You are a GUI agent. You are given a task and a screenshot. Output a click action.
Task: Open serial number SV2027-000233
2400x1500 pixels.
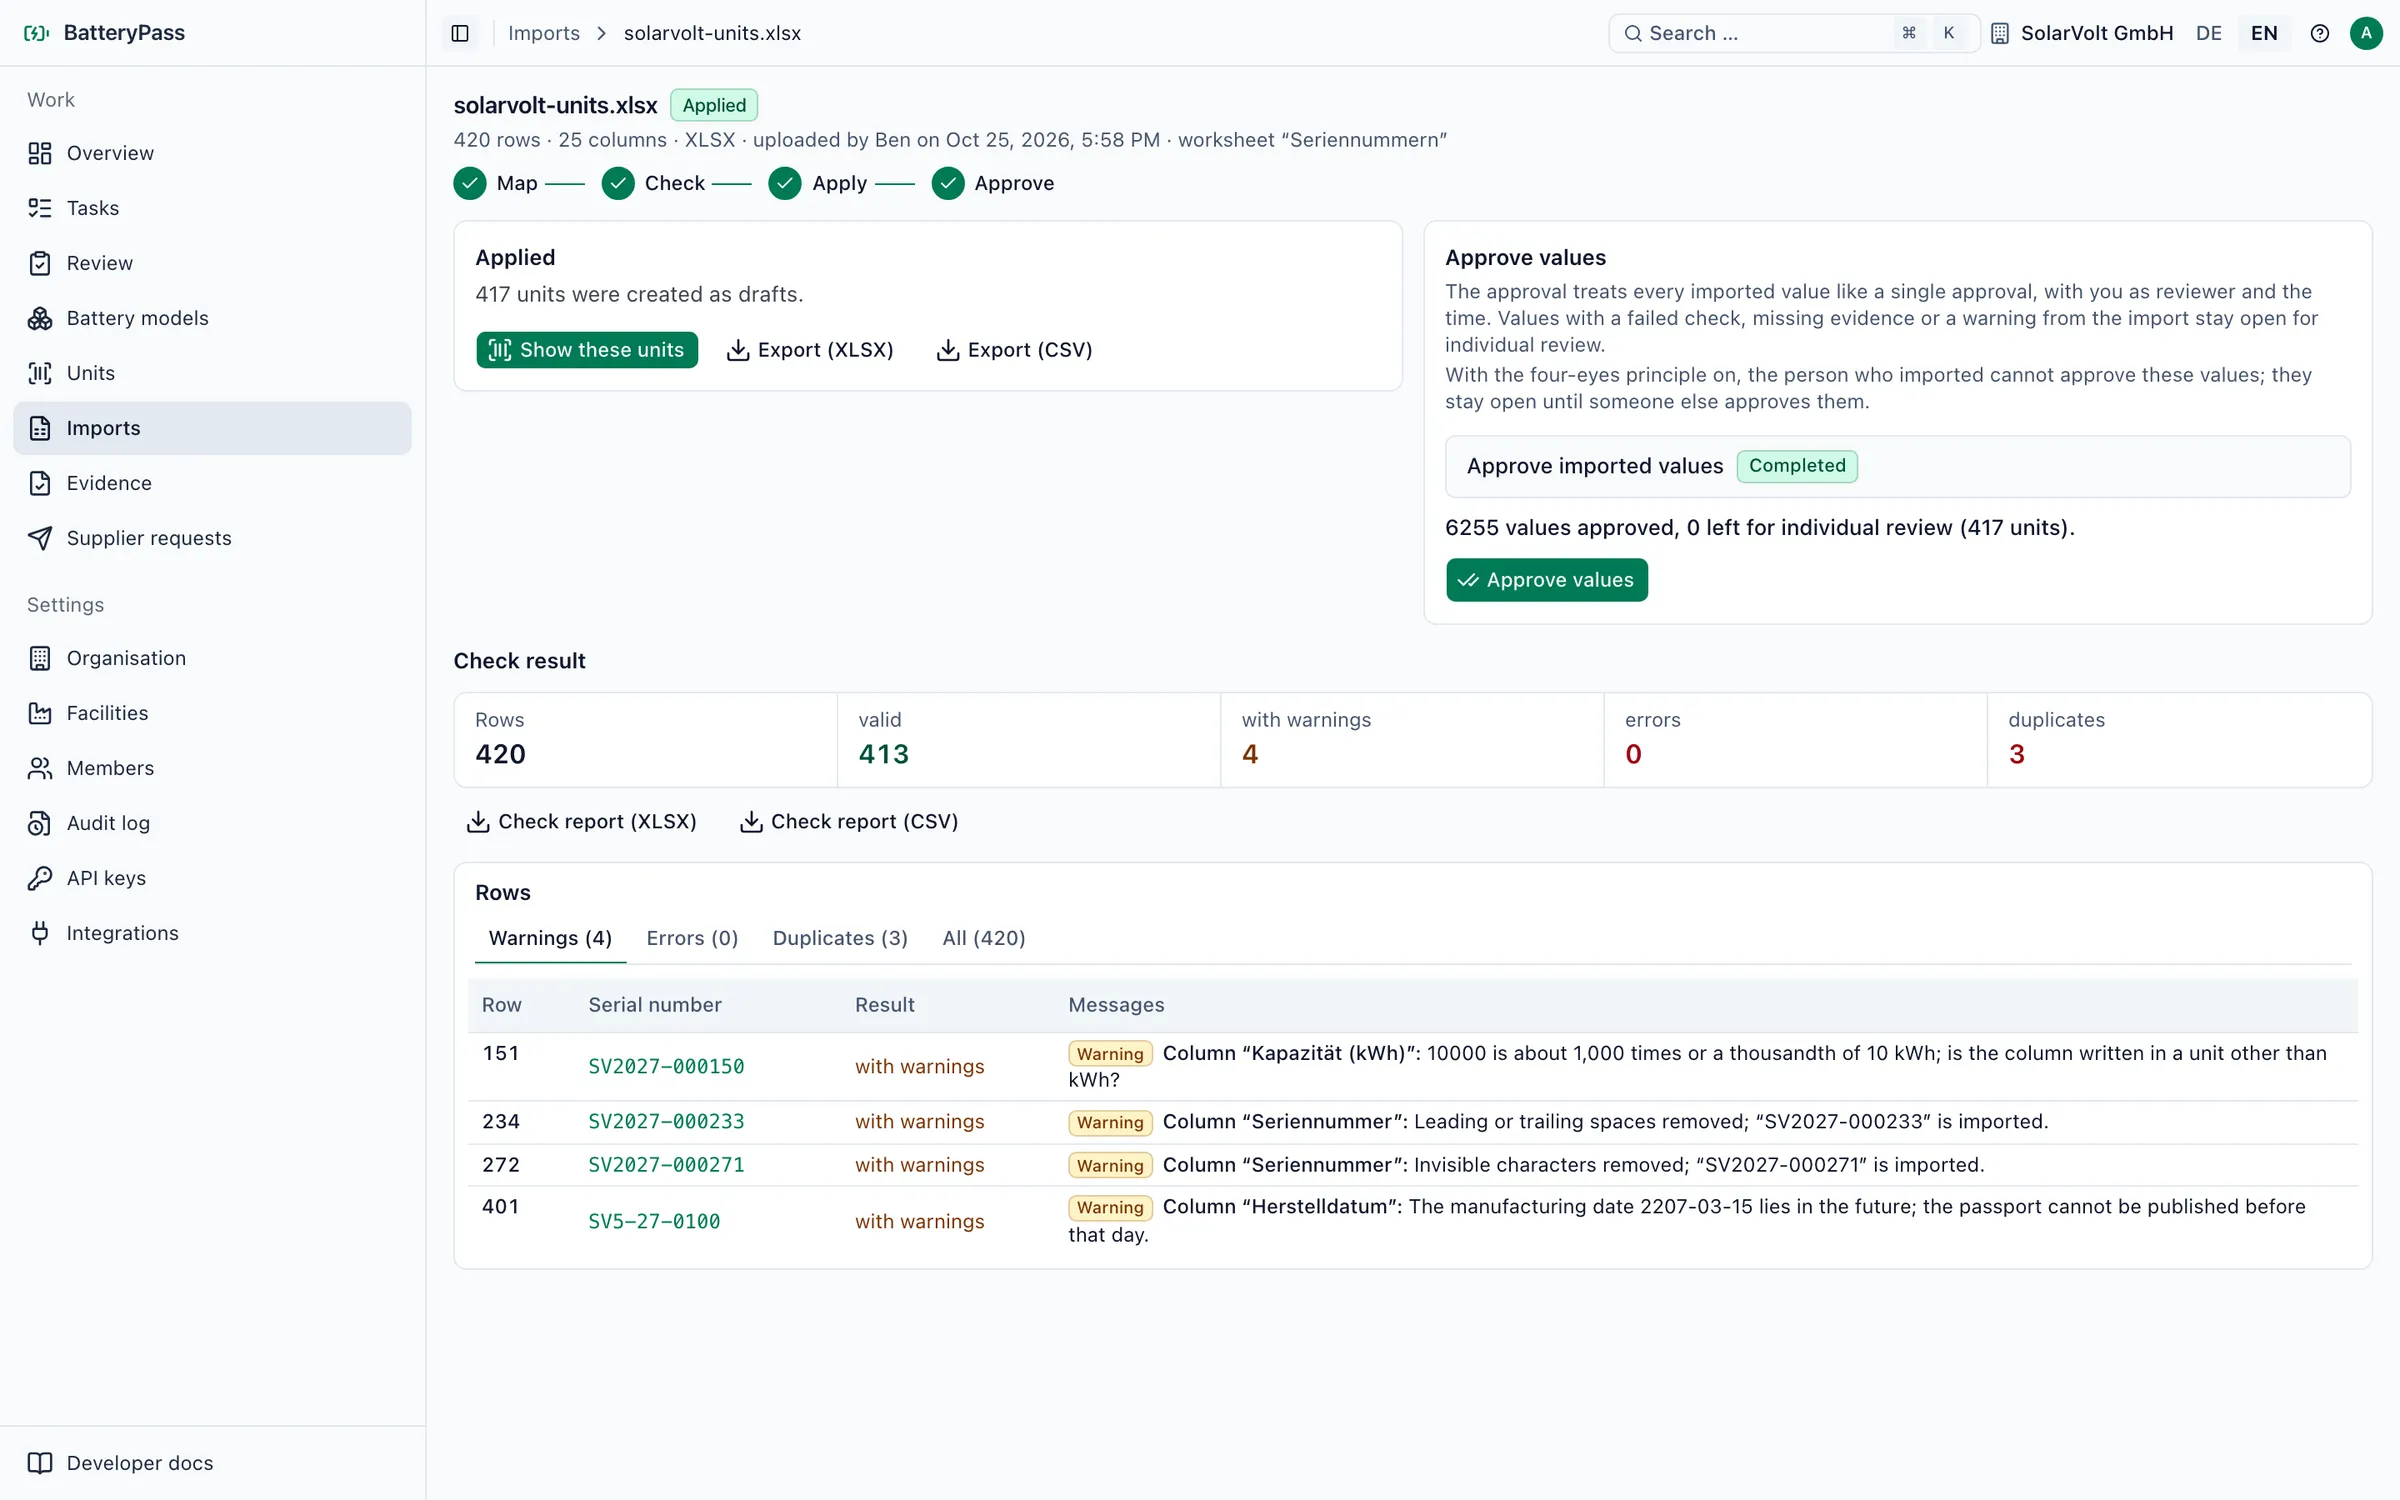(x=666, y=1122)
